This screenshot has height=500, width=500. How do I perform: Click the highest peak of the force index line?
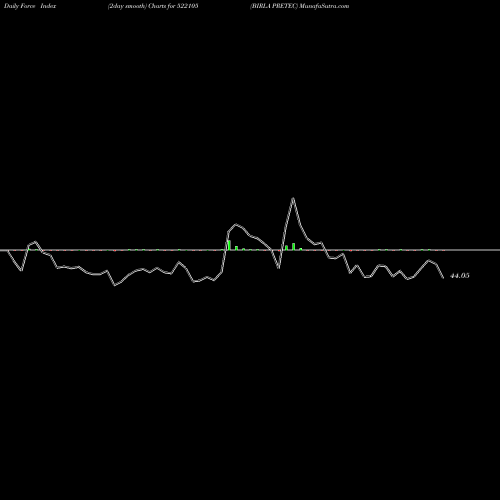tap(293, 198)
